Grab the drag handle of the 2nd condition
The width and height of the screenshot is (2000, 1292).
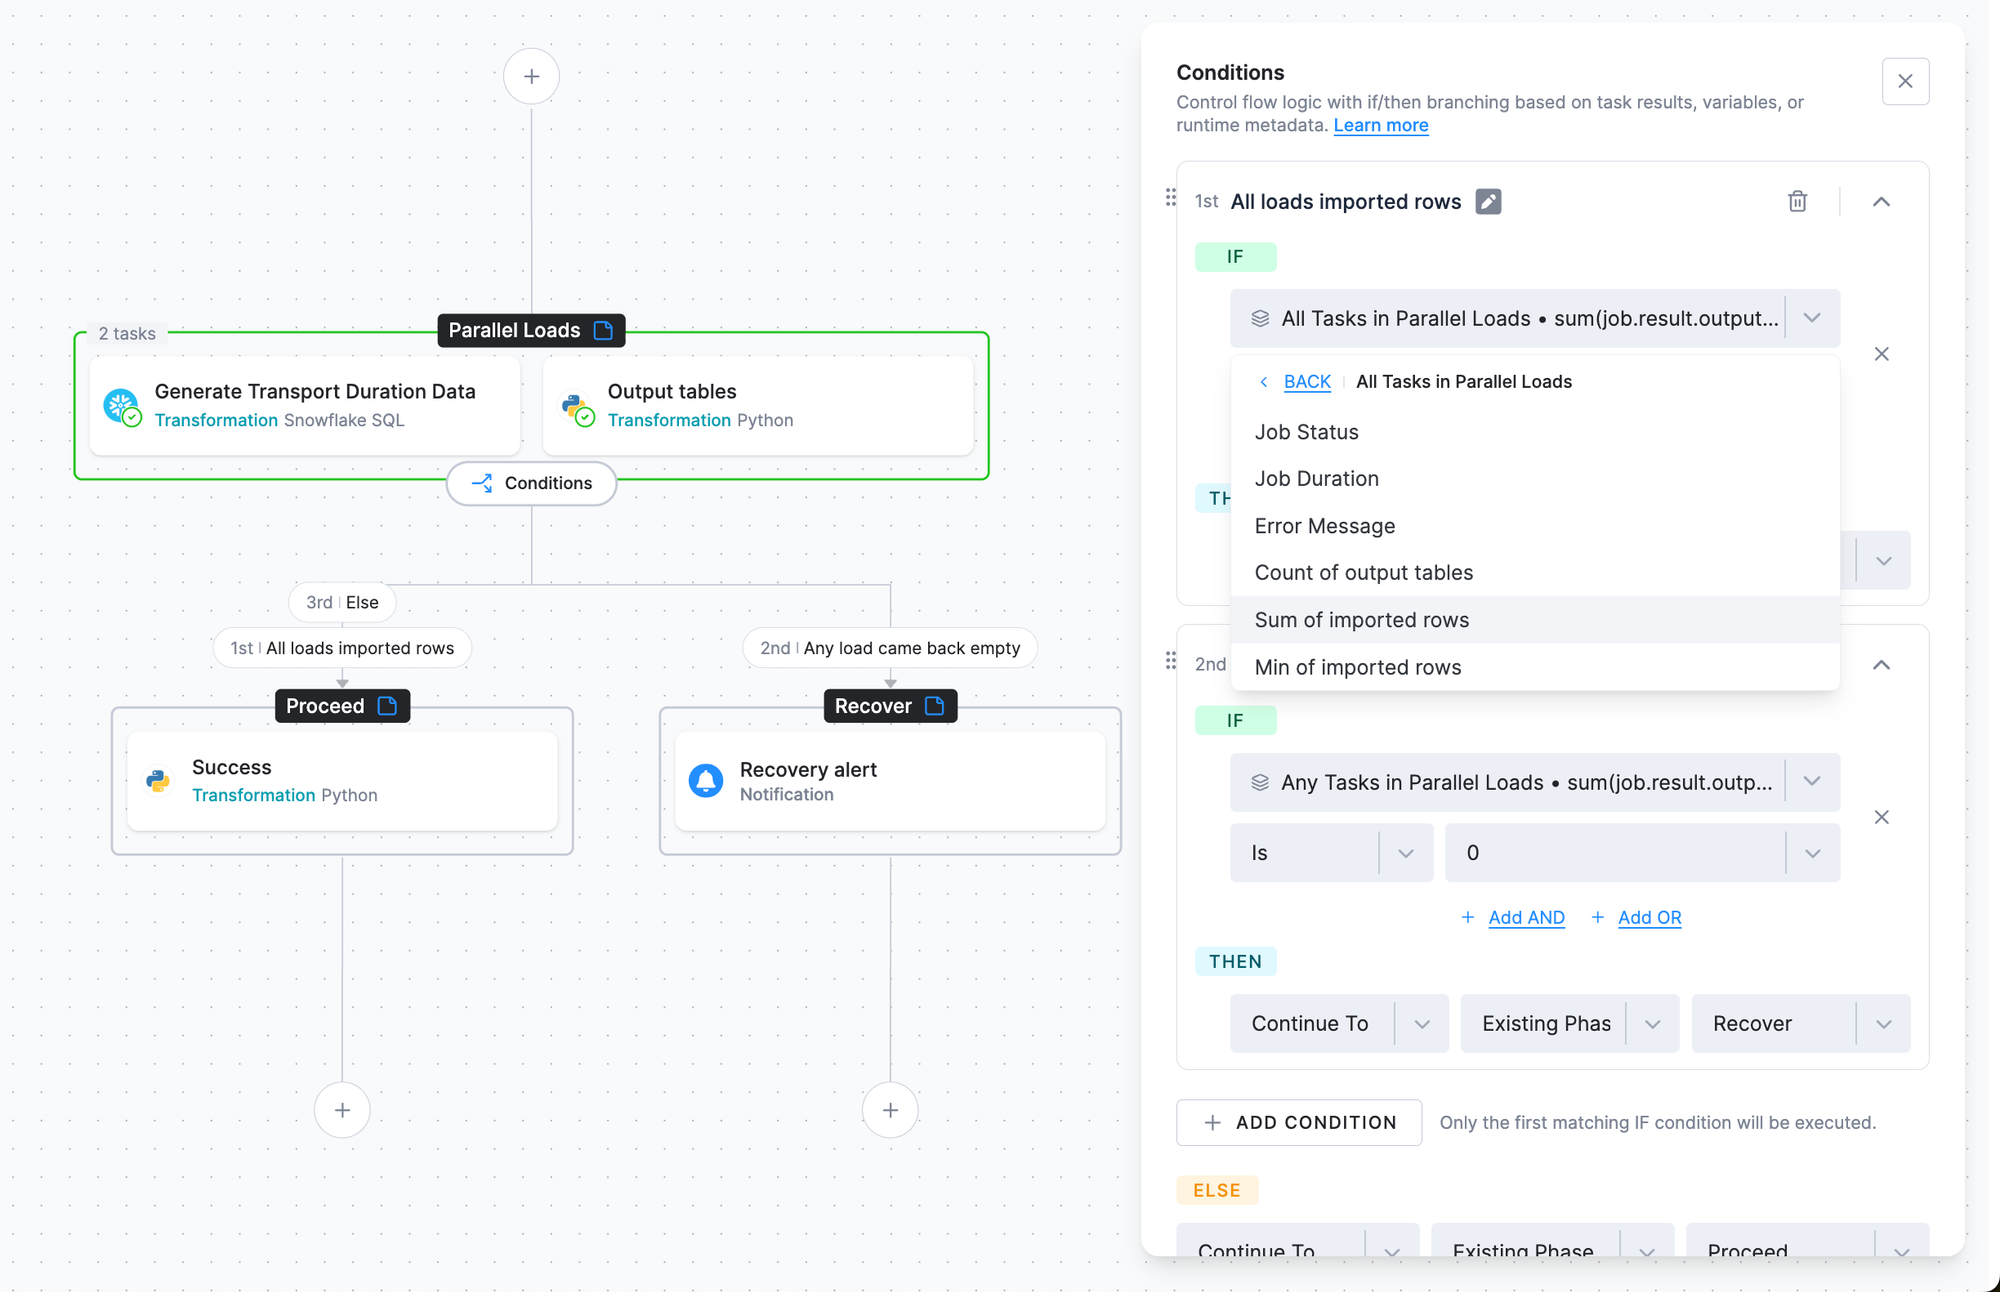(1170, 661)
